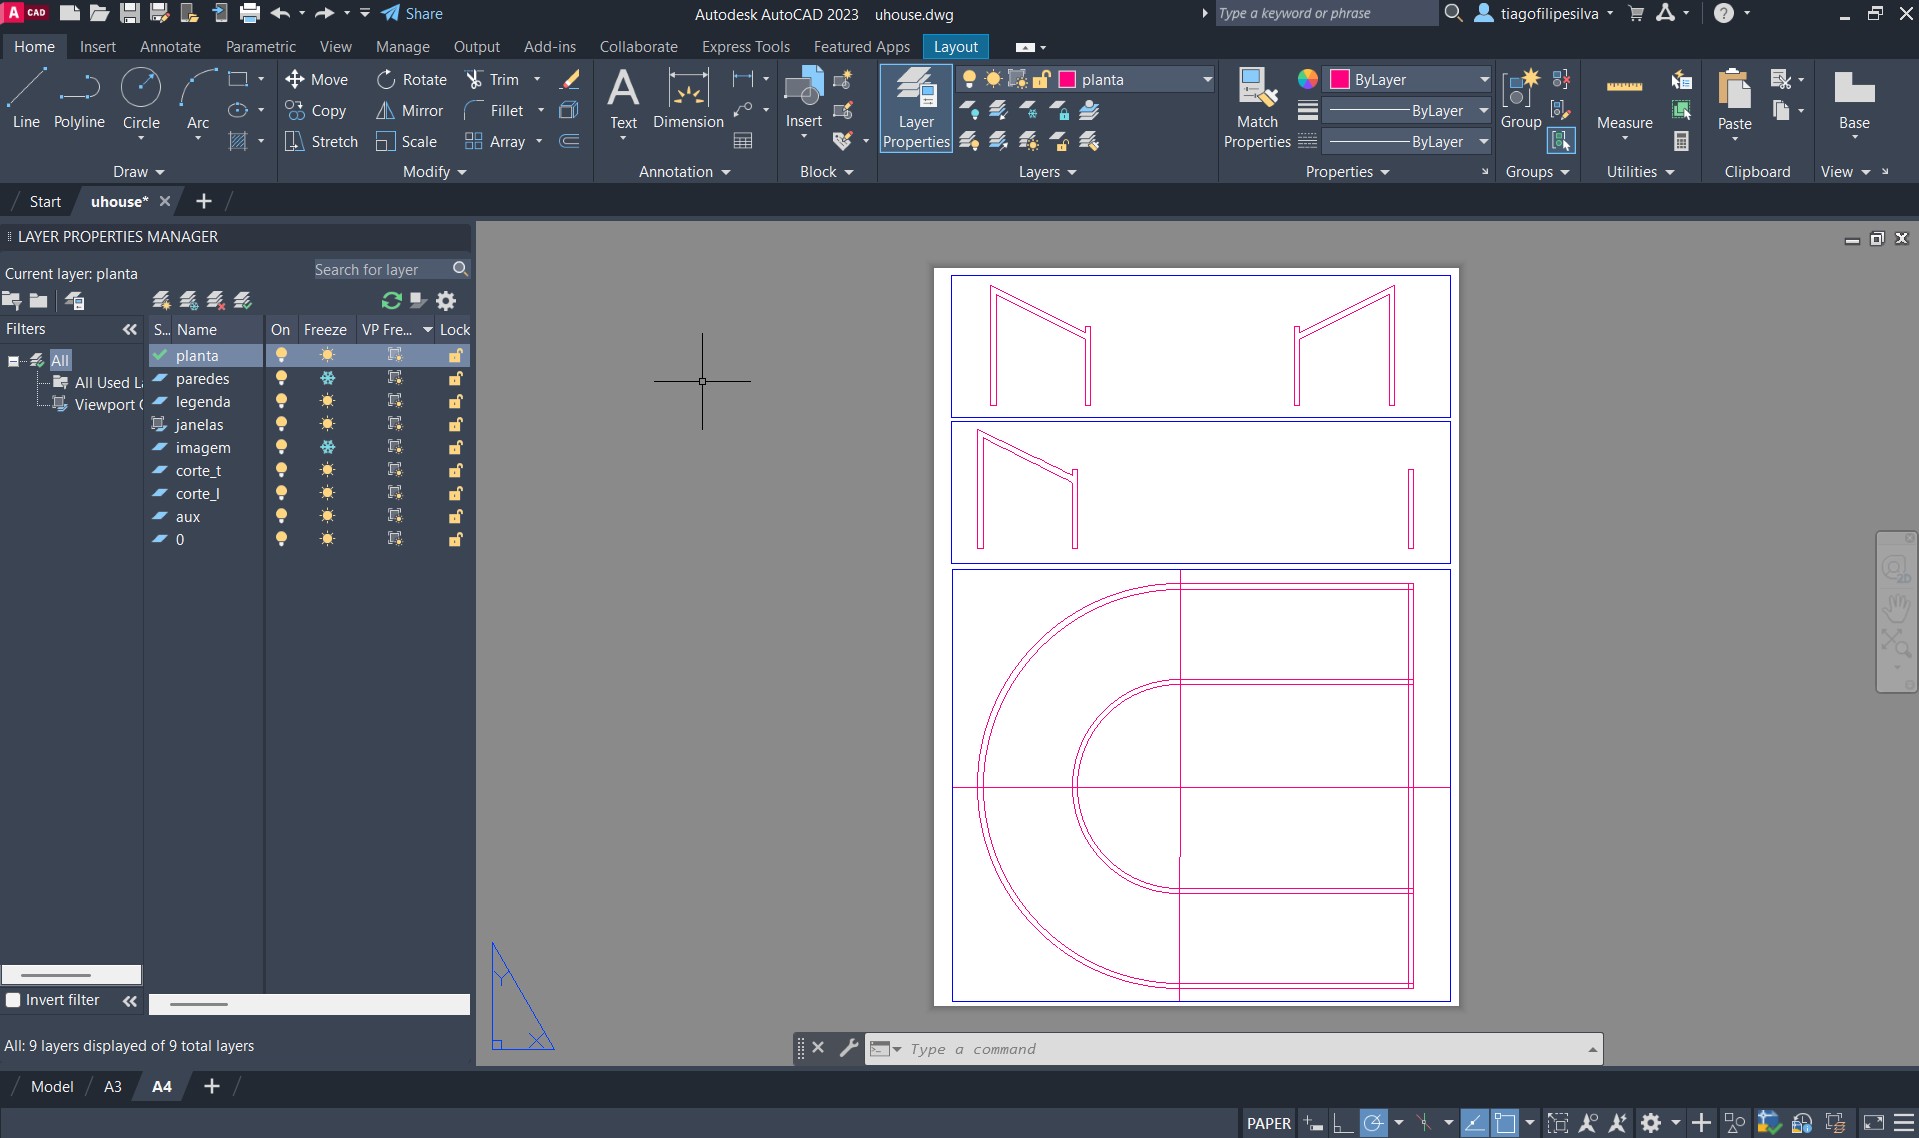Open layer manager settings gear
The image size is (1919, 1138).
[x=446, y=301]
